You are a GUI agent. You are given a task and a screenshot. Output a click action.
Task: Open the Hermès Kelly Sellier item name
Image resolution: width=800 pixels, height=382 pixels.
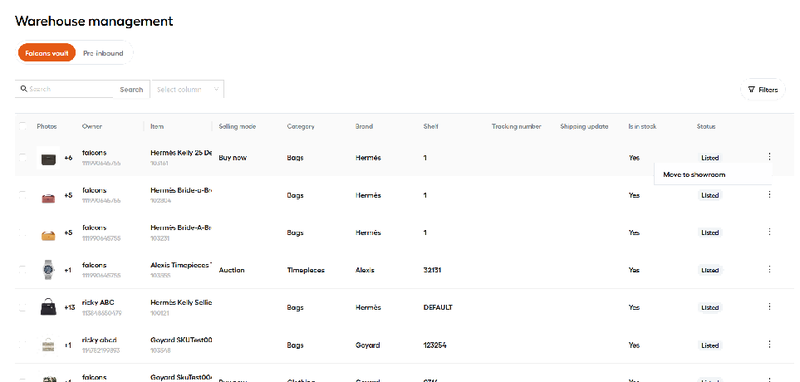click(x=181, y=302)
